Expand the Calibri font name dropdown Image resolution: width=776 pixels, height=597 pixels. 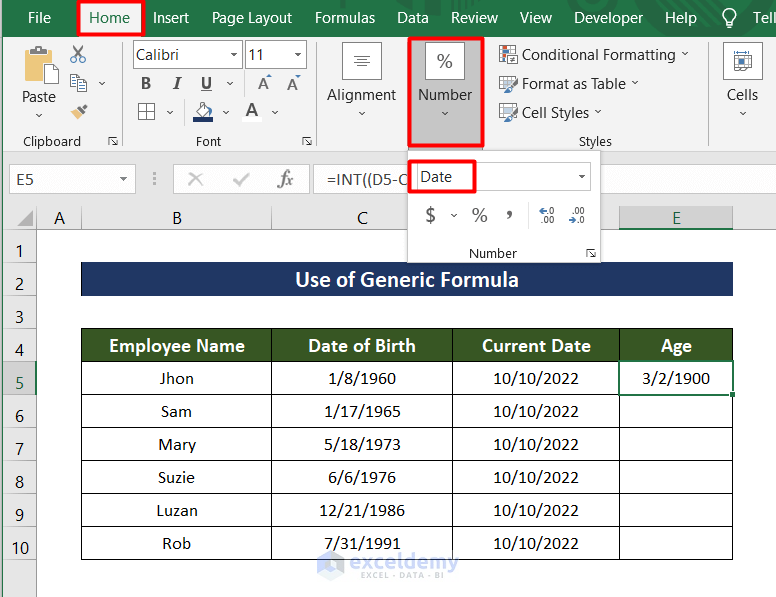tap(233, 55)
